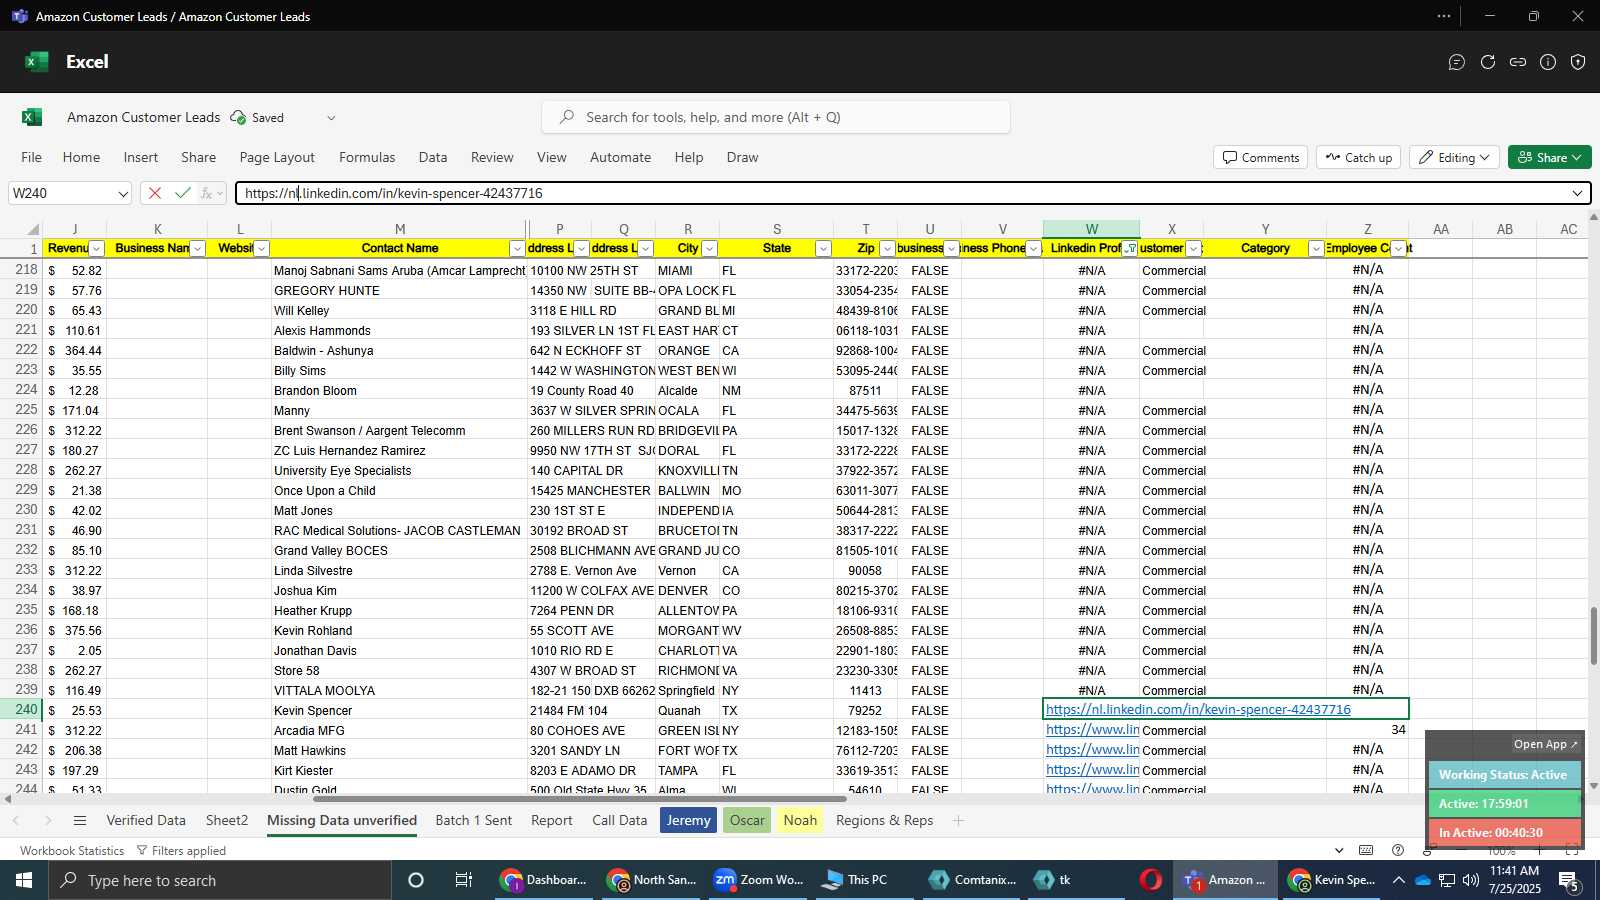Screen dimensions: 1600x900
Task: Open the Editing mode dropdown
Action: (1455, 157)
